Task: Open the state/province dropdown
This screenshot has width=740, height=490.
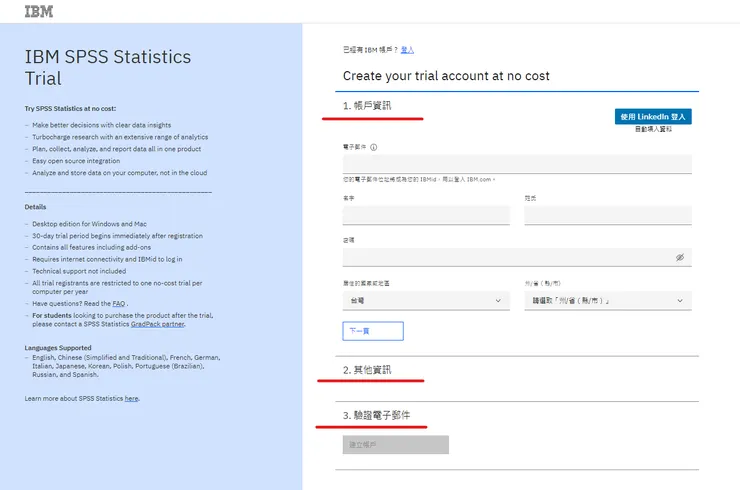Action: 608,301
